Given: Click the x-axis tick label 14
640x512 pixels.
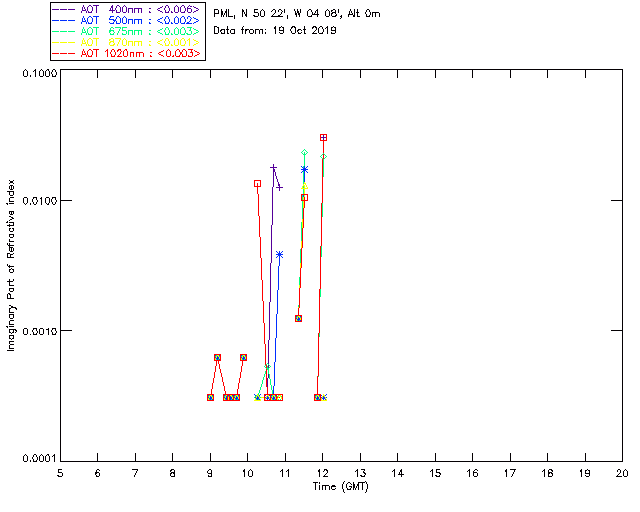Looking at the screenshot, I should coord(398,473).
